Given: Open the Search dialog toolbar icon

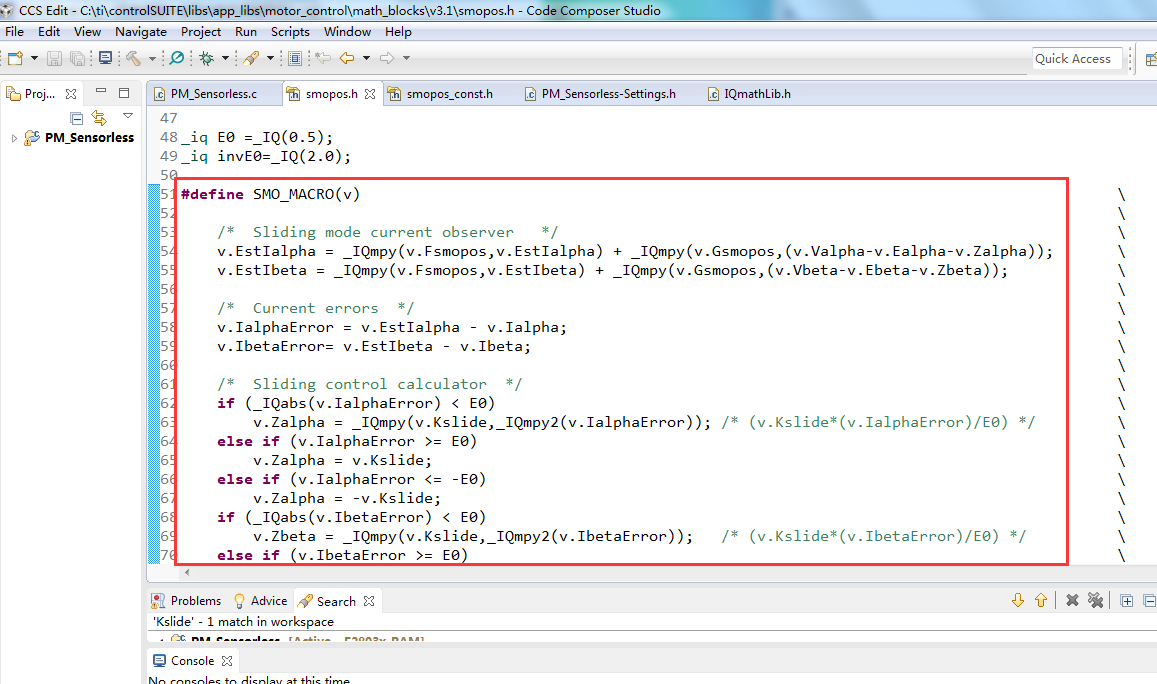Looking at the screenshot, I should pyautogui.click(x=176, y=58).
